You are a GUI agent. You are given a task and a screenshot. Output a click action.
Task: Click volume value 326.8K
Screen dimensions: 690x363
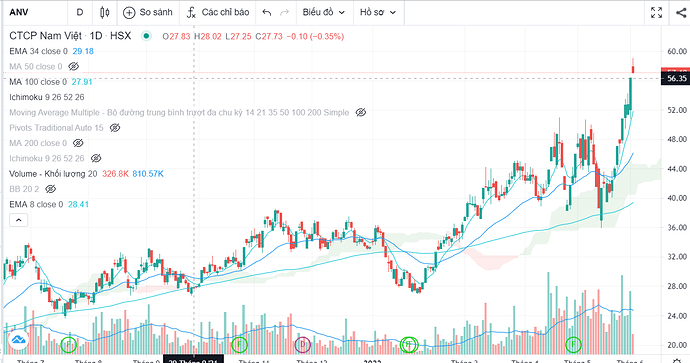[x=115, y=174]
